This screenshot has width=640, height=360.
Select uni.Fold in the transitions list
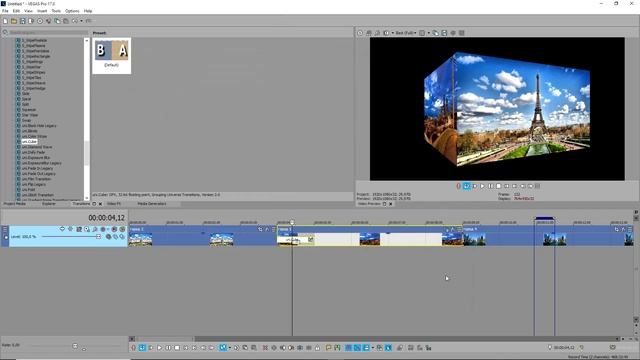coord(28,190)
